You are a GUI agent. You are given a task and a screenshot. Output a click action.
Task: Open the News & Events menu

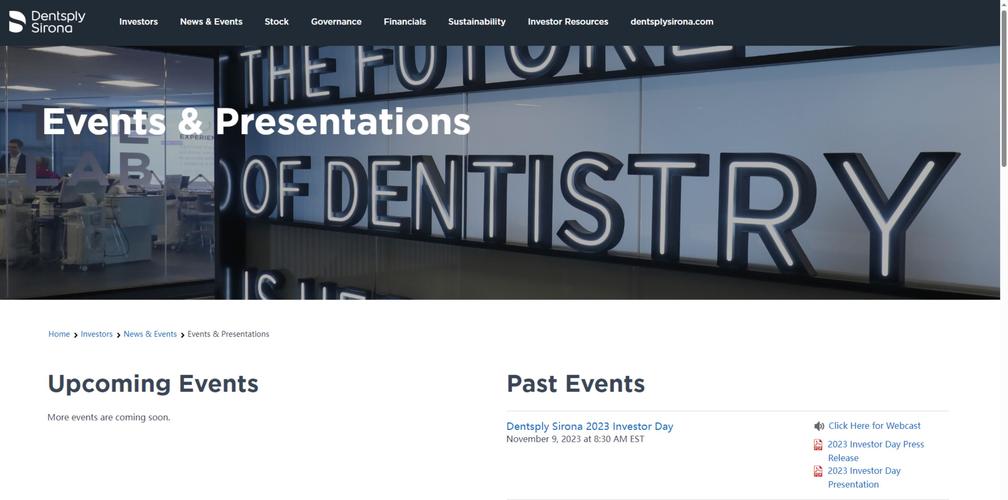click(x=211, y=22)
